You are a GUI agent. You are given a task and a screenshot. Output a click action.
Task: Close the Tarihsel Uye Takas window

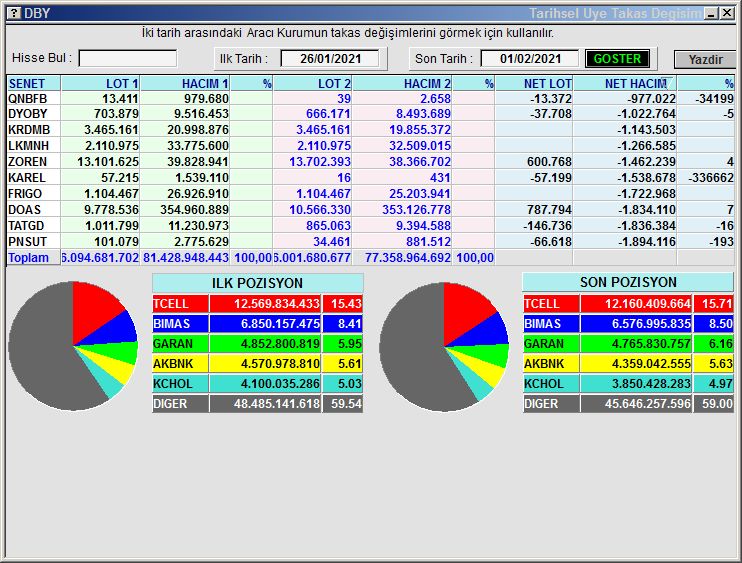[x=727, y=13]
